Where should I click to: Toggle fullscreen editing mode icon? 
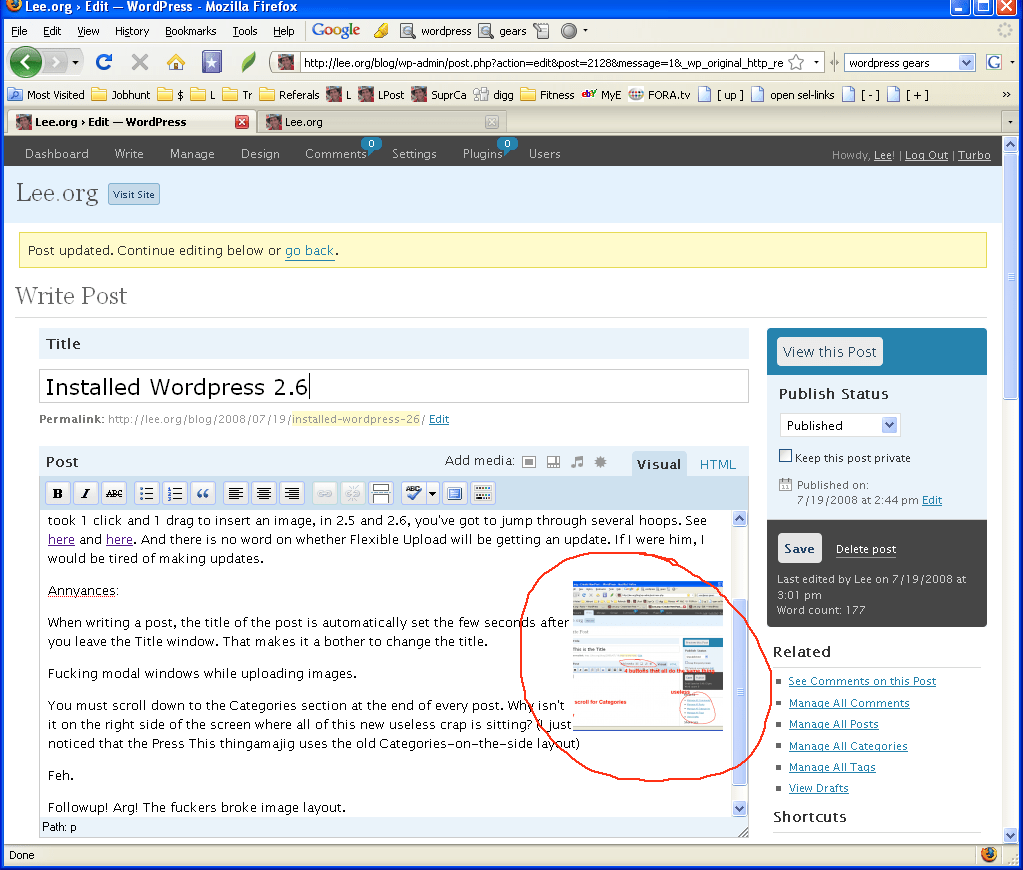(455, 493)
